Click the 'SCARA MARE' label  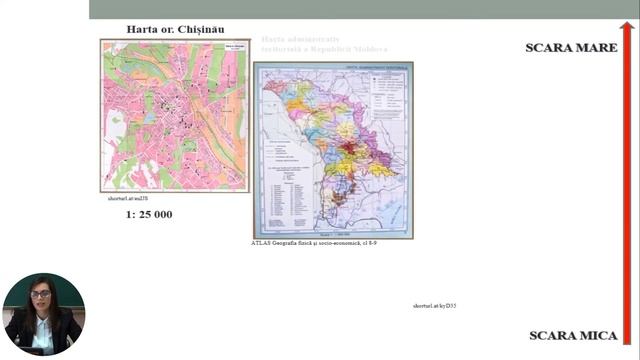[x=571, y=48]
